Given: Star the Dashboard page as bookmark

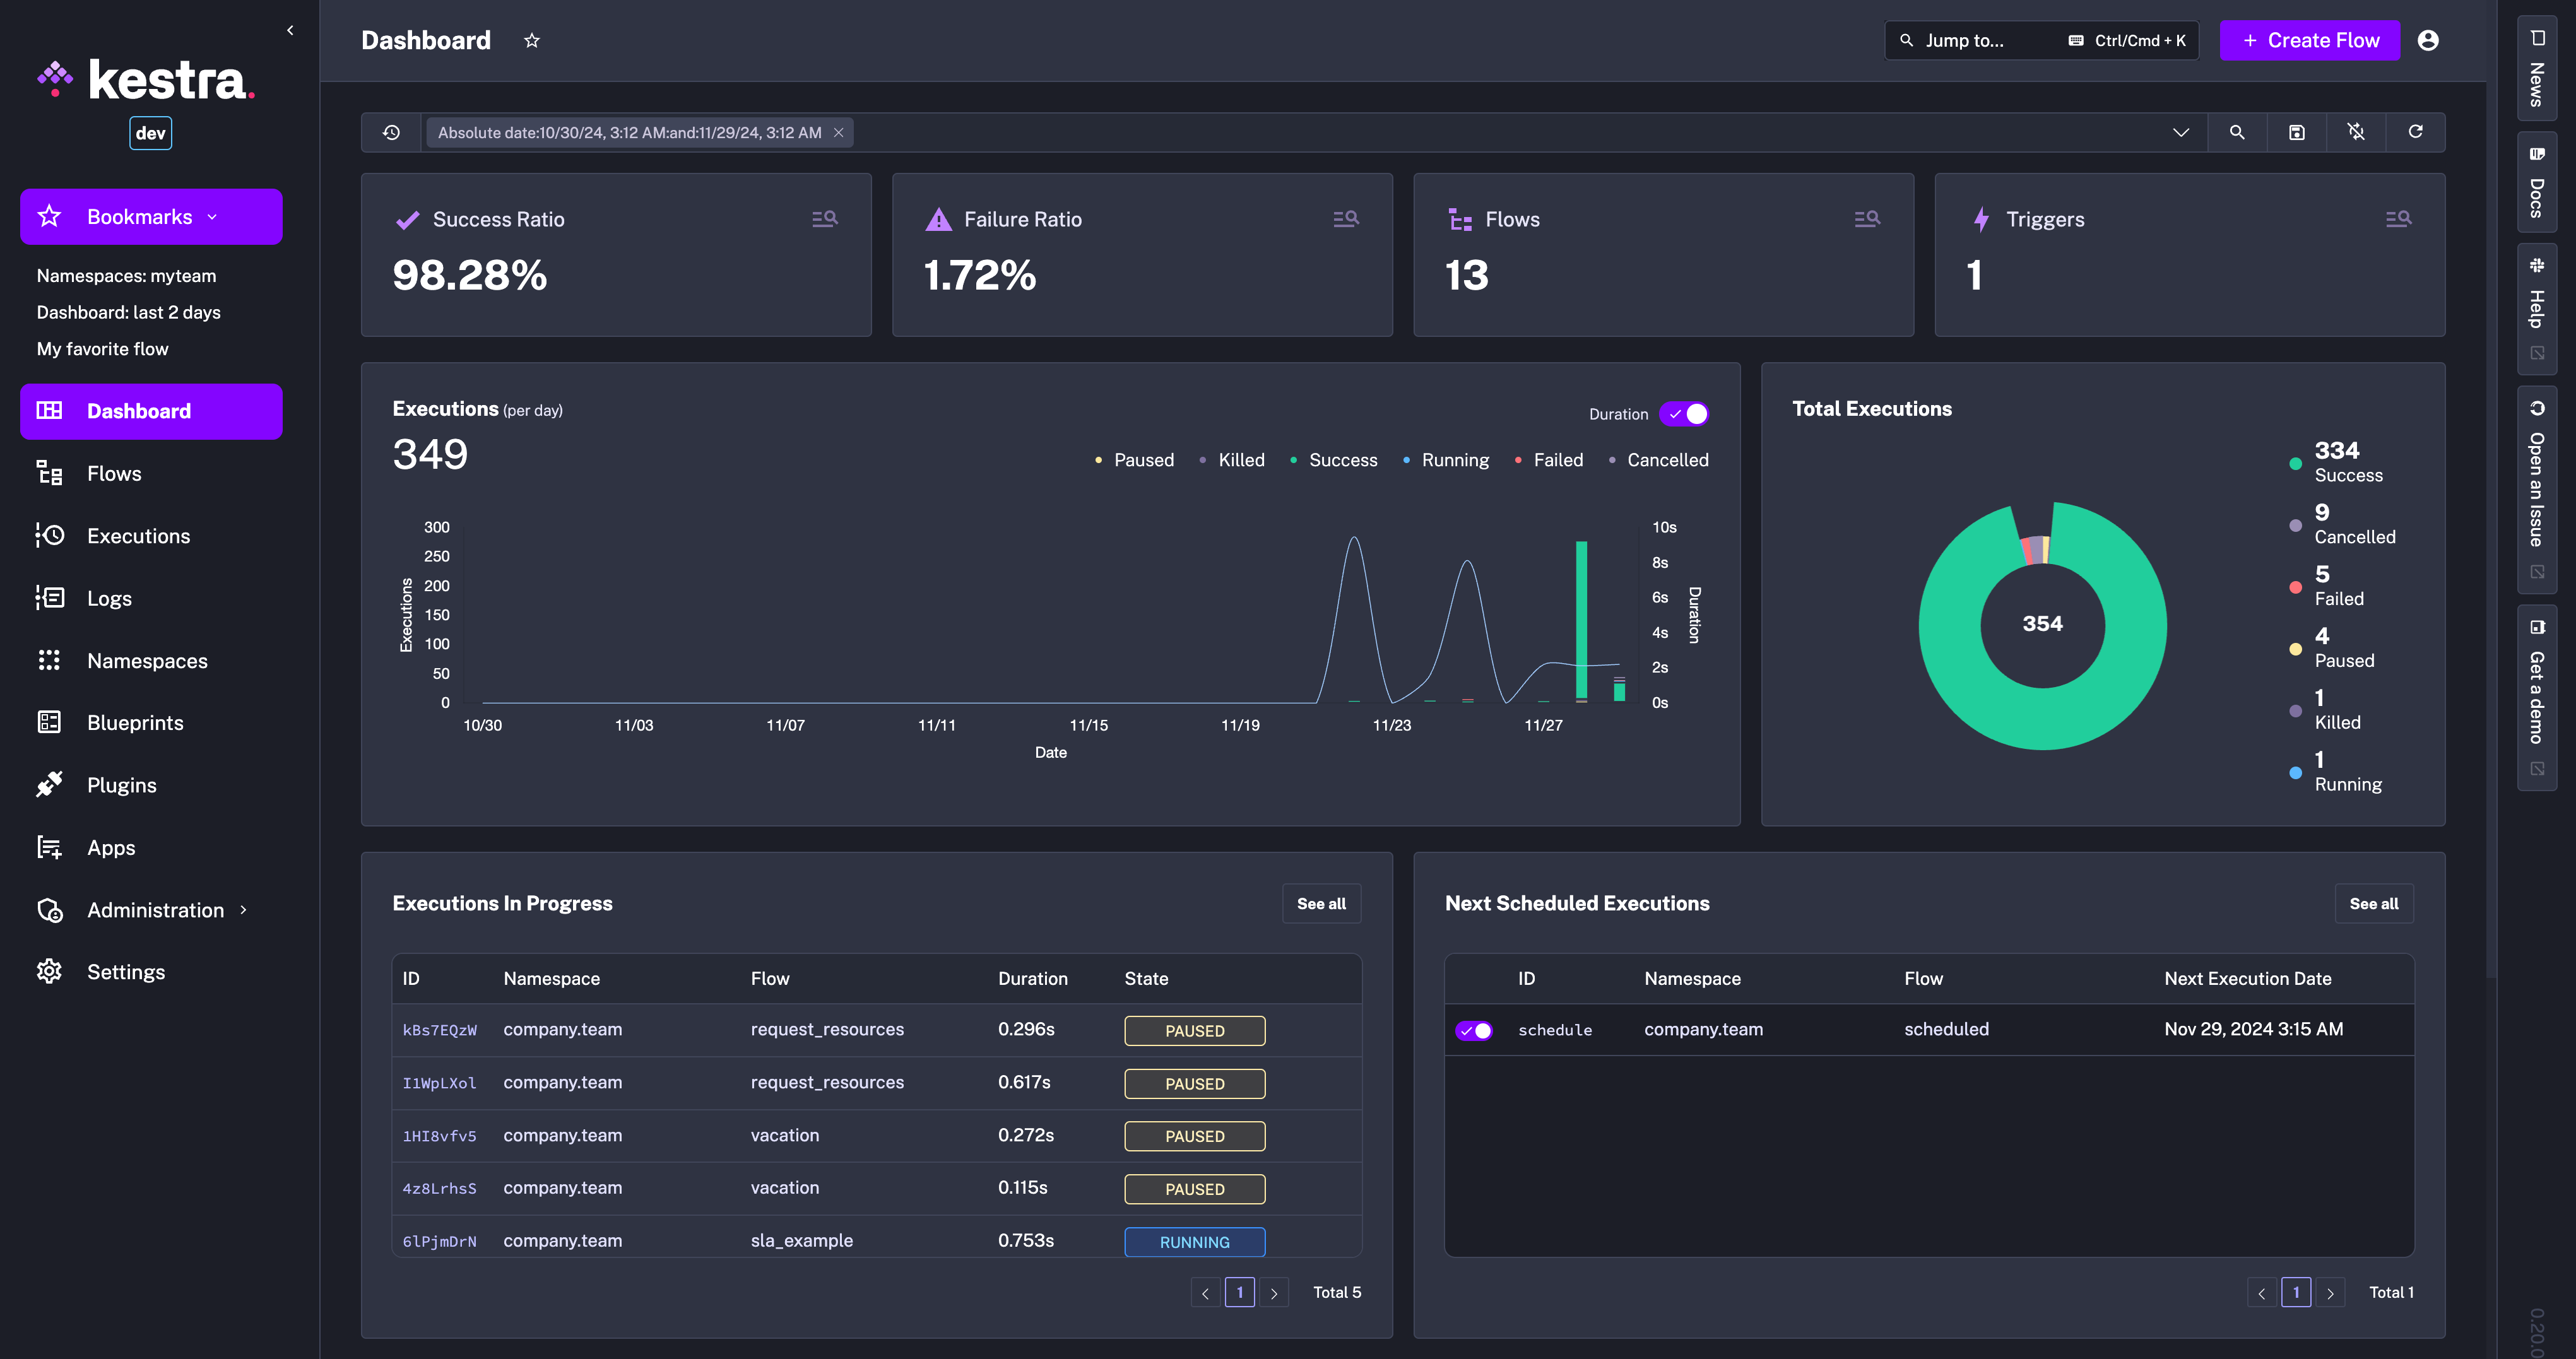Looking at the screenshot, I should coord(532,41).
